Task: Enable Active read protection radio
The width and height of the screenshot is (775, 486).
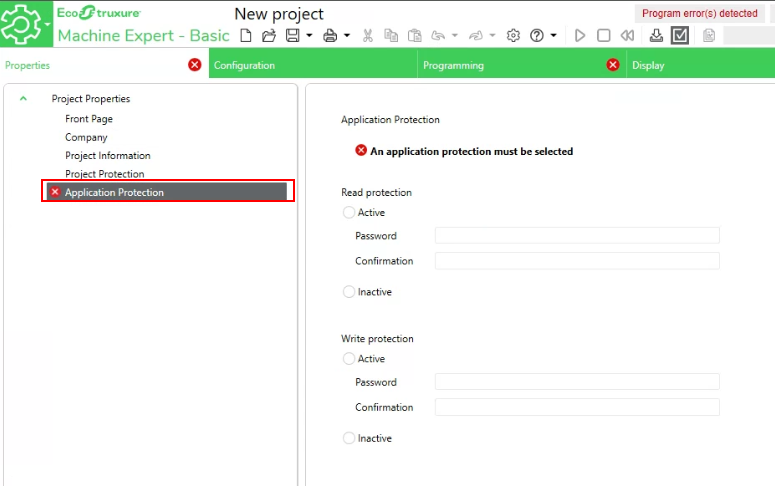Action: pyautogui.click(x=349, y=213)
